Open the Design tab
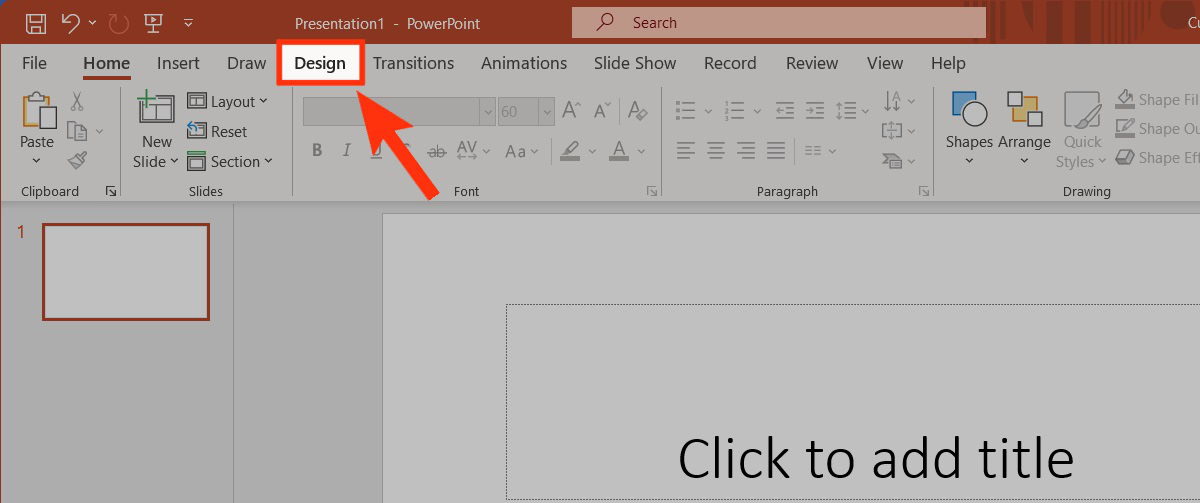 320,63
